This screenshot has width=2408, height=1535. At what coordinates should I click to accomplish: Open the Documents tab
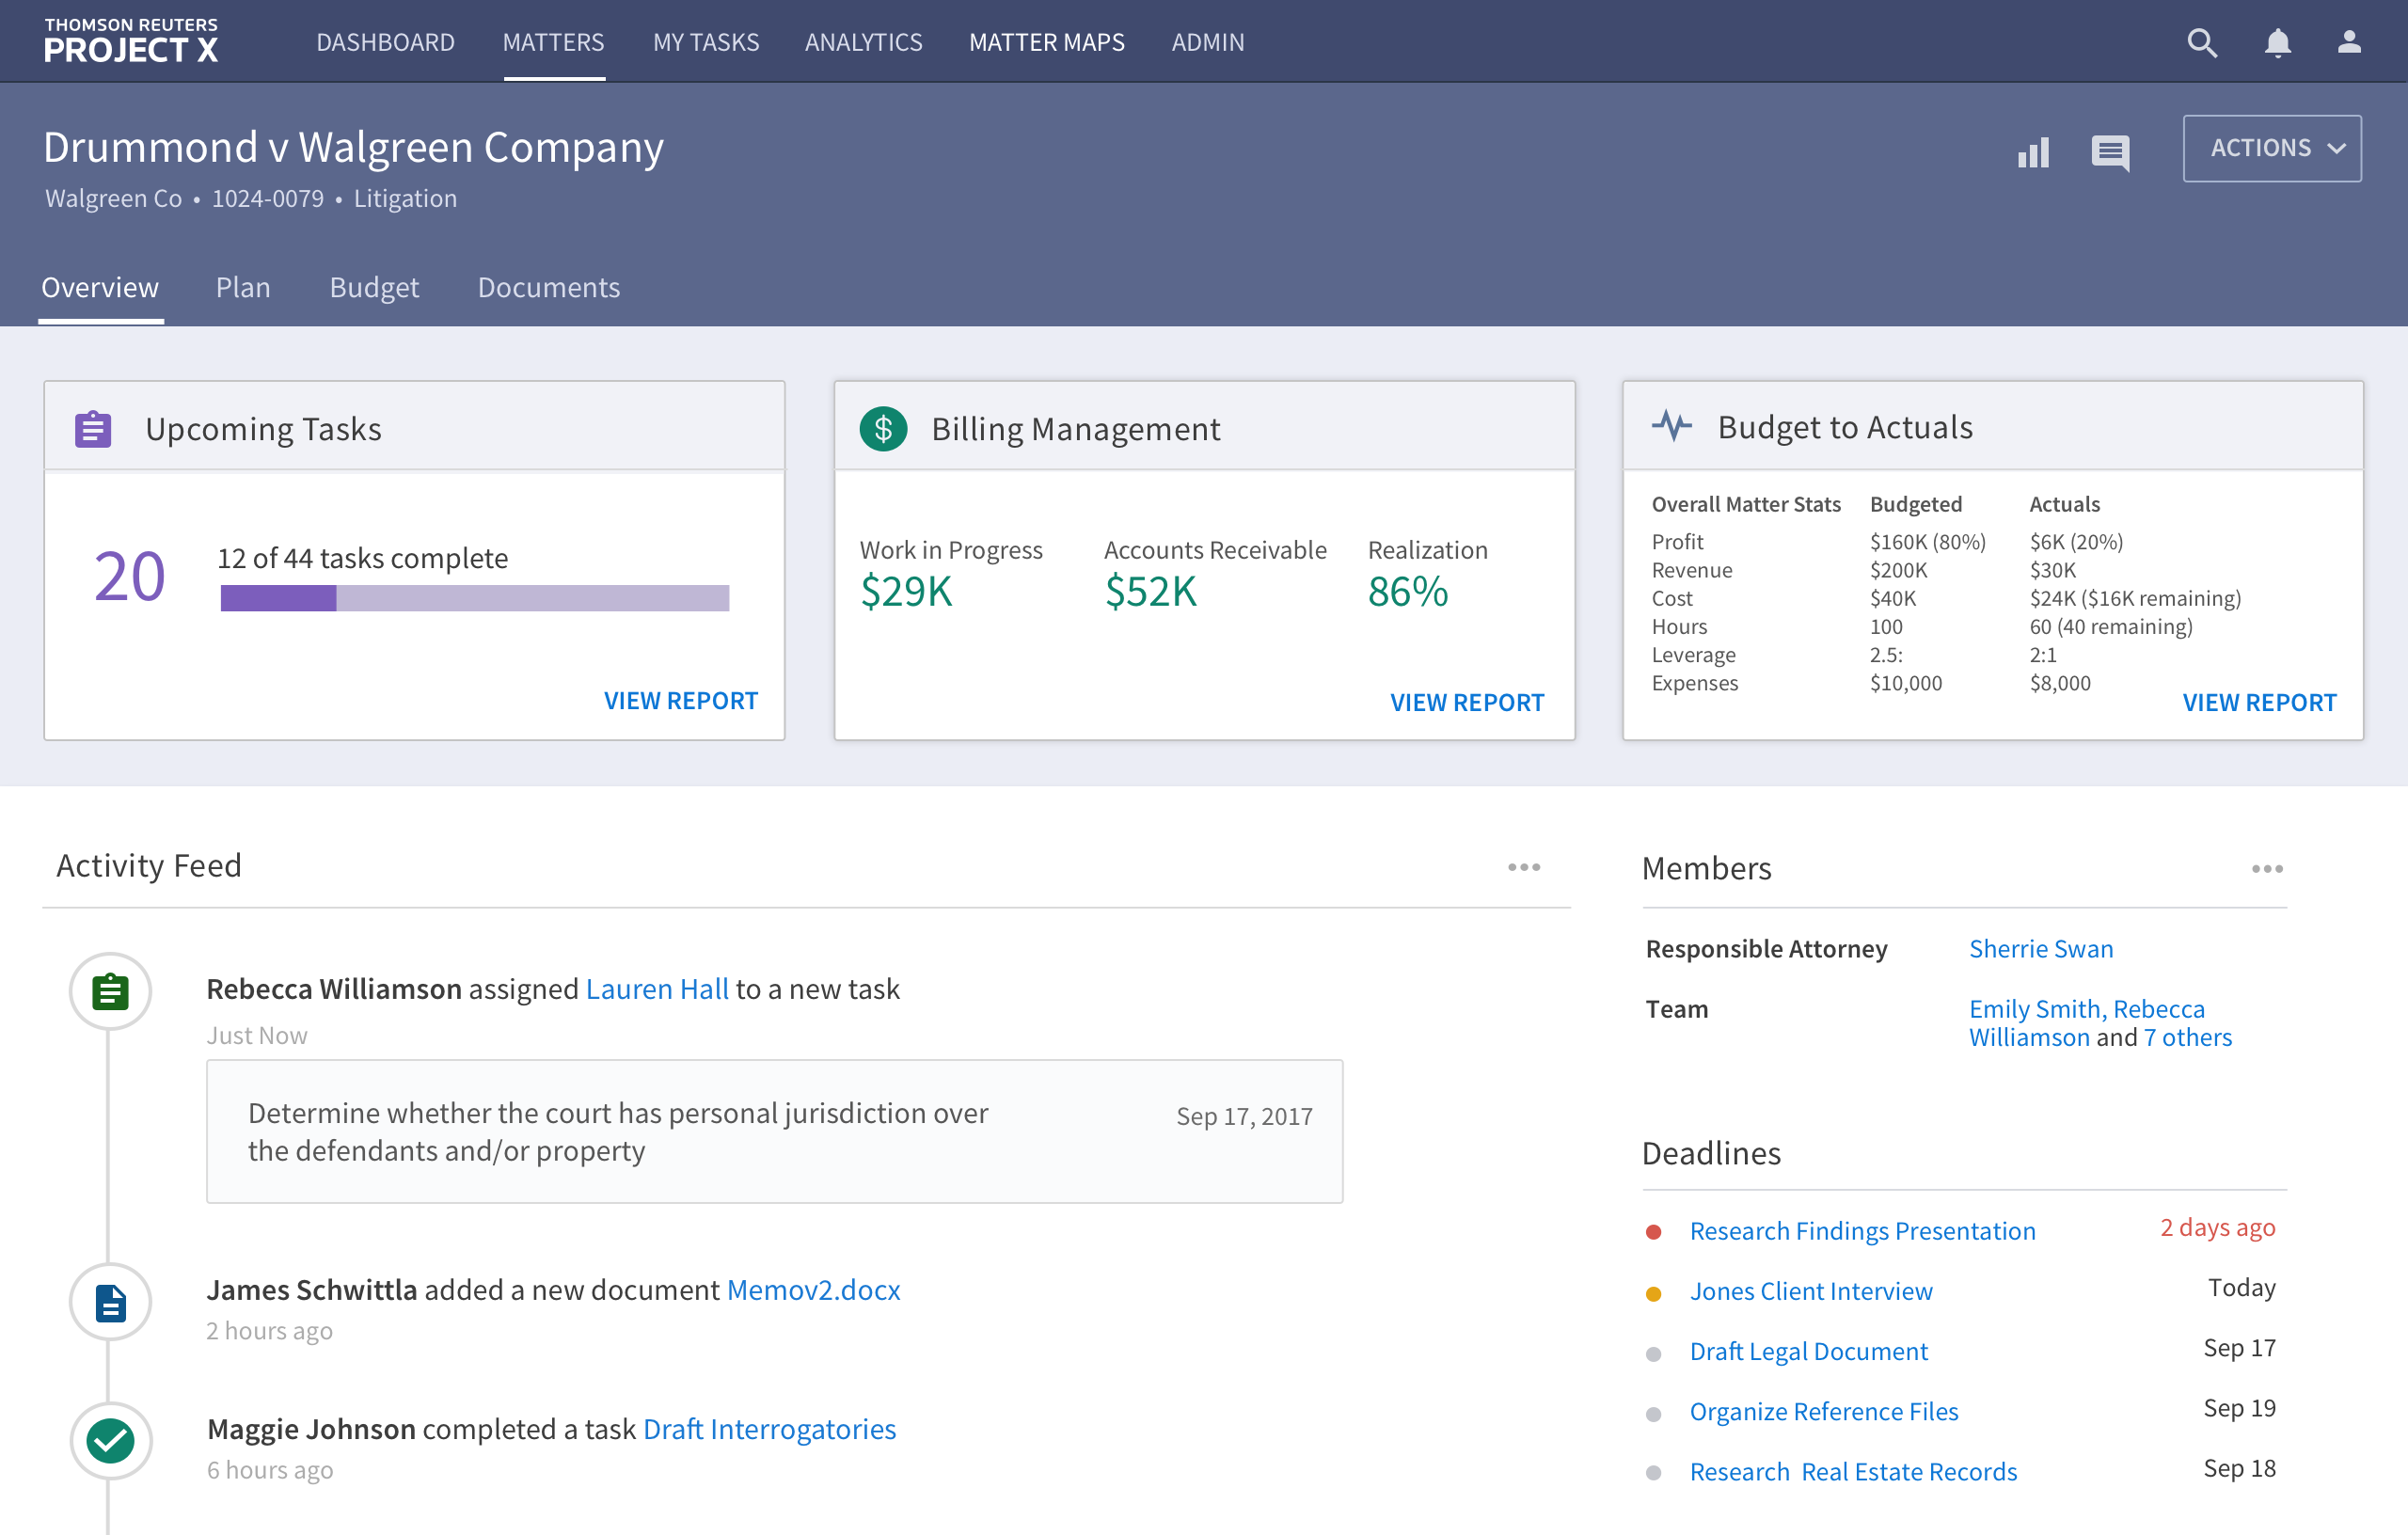pos(548,288)
